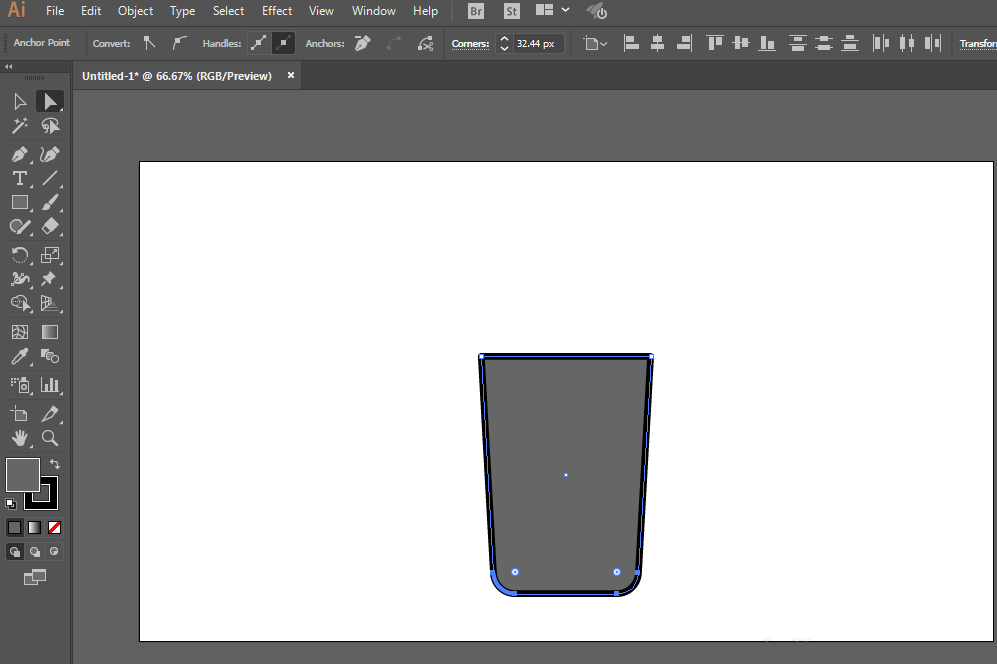Screen dimensions: 997x664
Task: Choose the Eyedropper tool
Action: click(x=19, y=357)
